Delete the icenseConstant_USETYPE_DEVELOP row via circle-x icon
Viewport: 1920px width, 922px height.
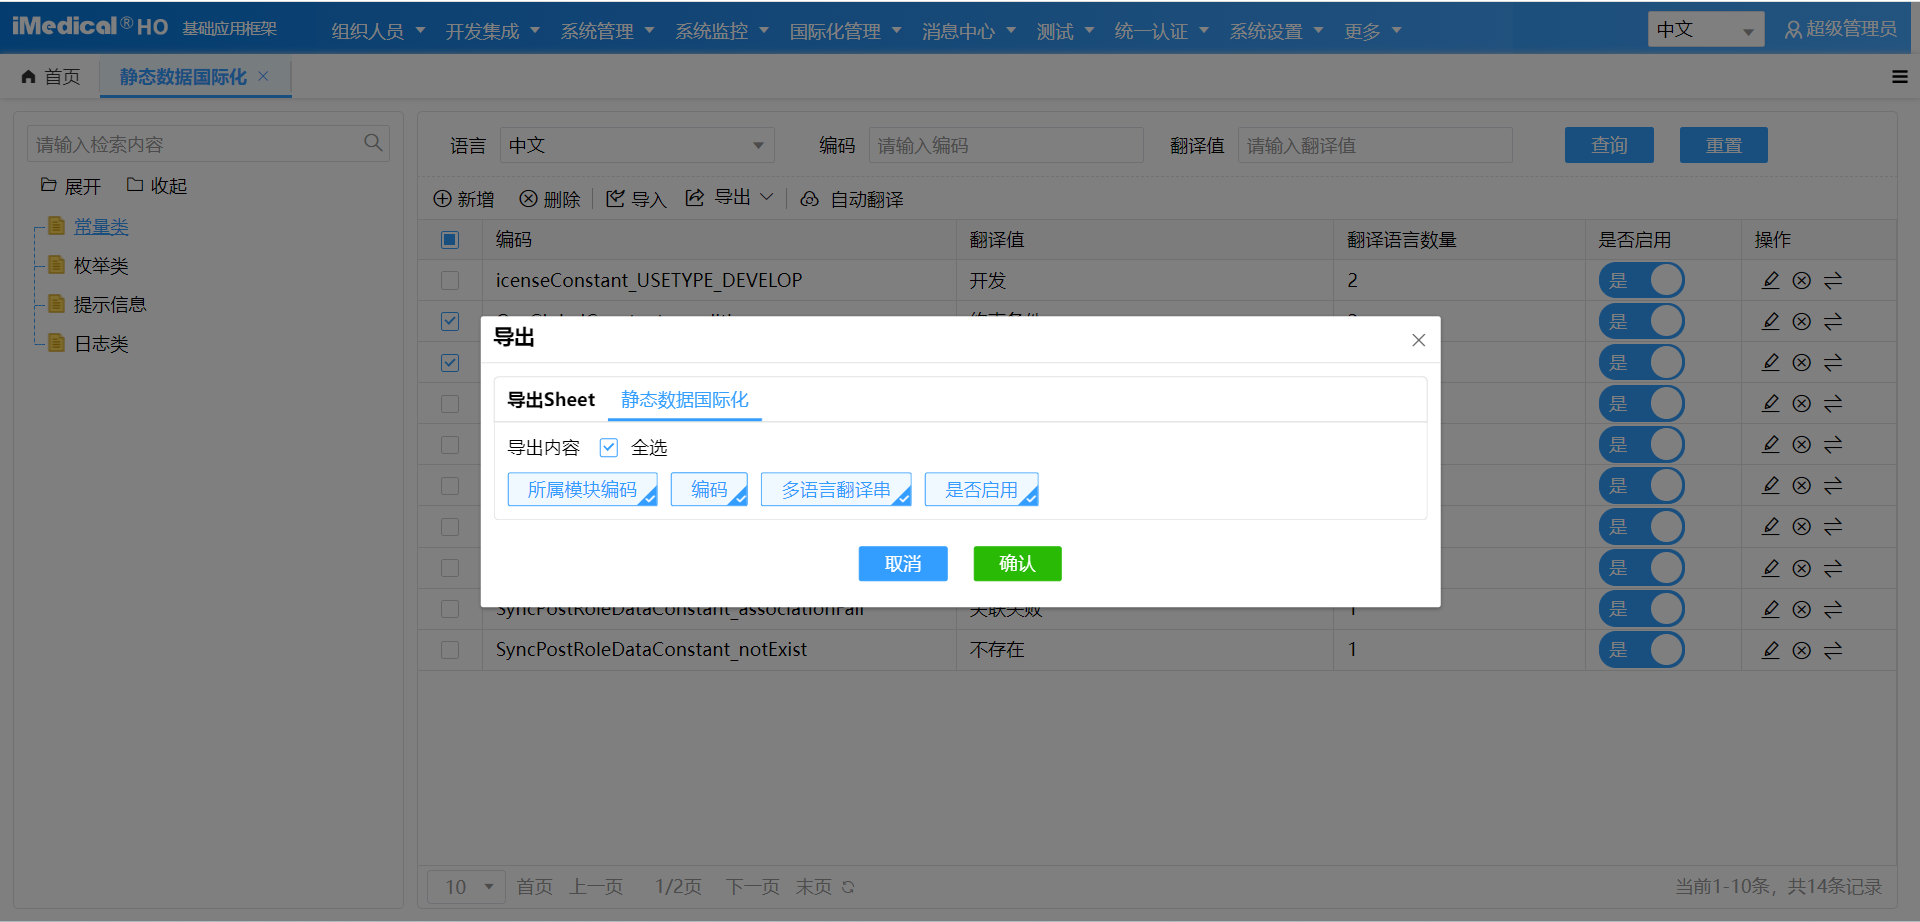click(1801, 280)
